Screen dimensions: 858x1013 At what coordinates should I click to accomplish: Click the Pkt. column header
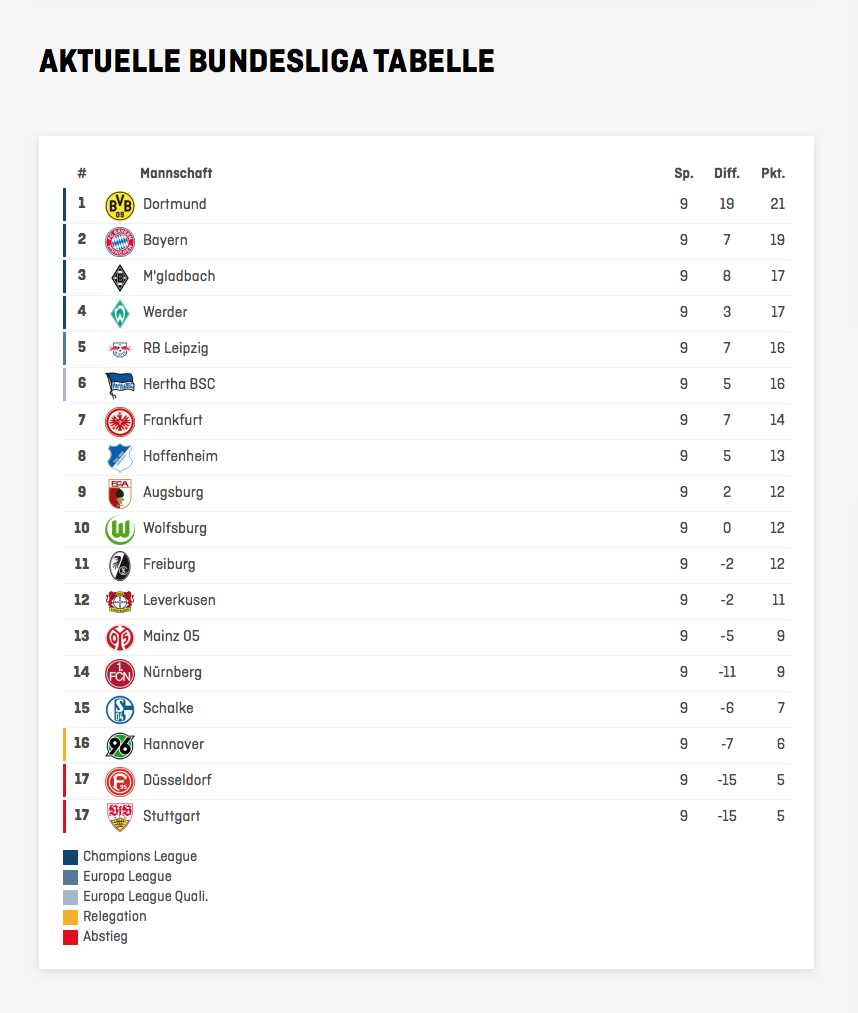tap(773, 173)
